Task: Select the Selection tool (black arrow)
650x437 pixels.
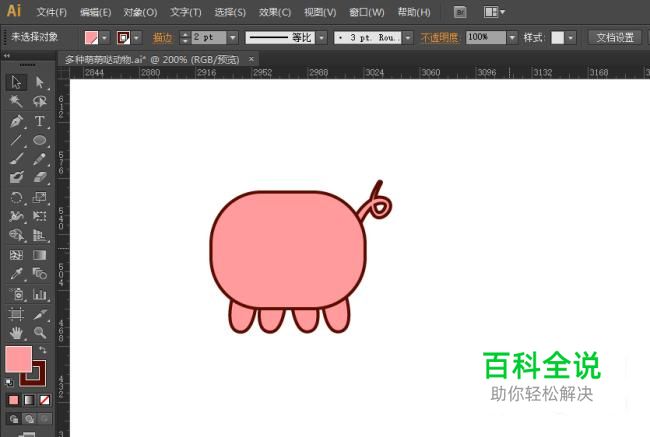Action: coord(16,82)
